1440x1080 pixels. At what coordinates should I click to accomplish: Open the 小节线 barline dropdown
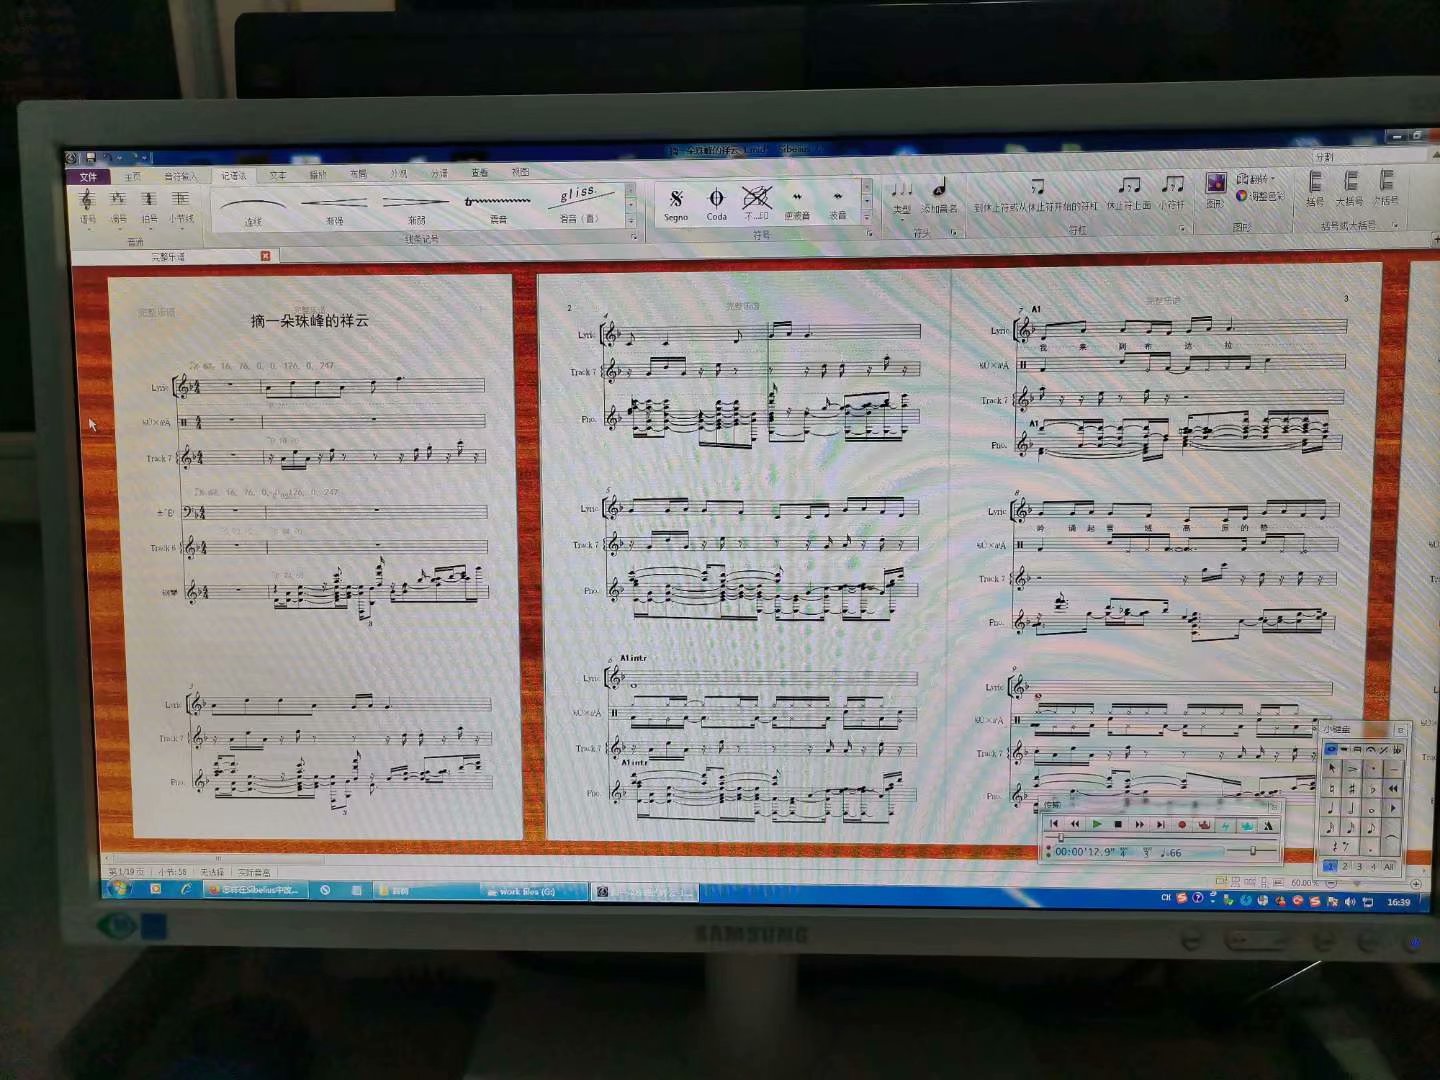[x=181, y=208]
